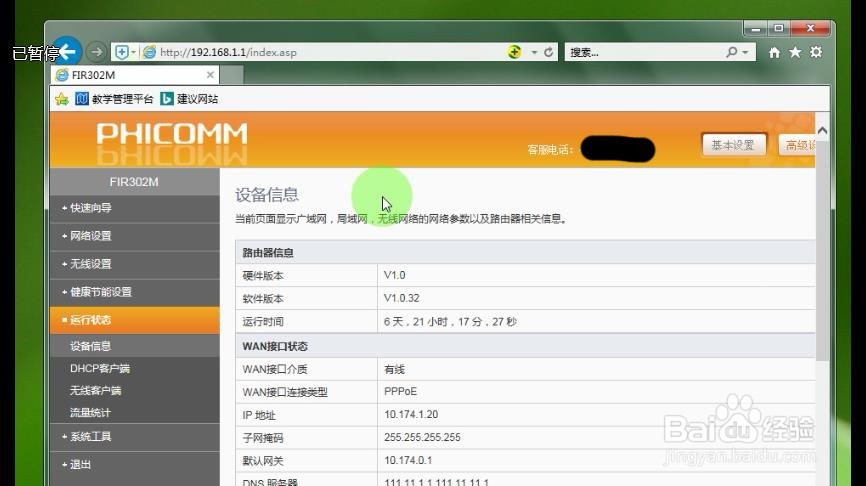This screenshot has width=866, height=486.
Task: Click the PHICOMM logo
Action: click(172, 134)
